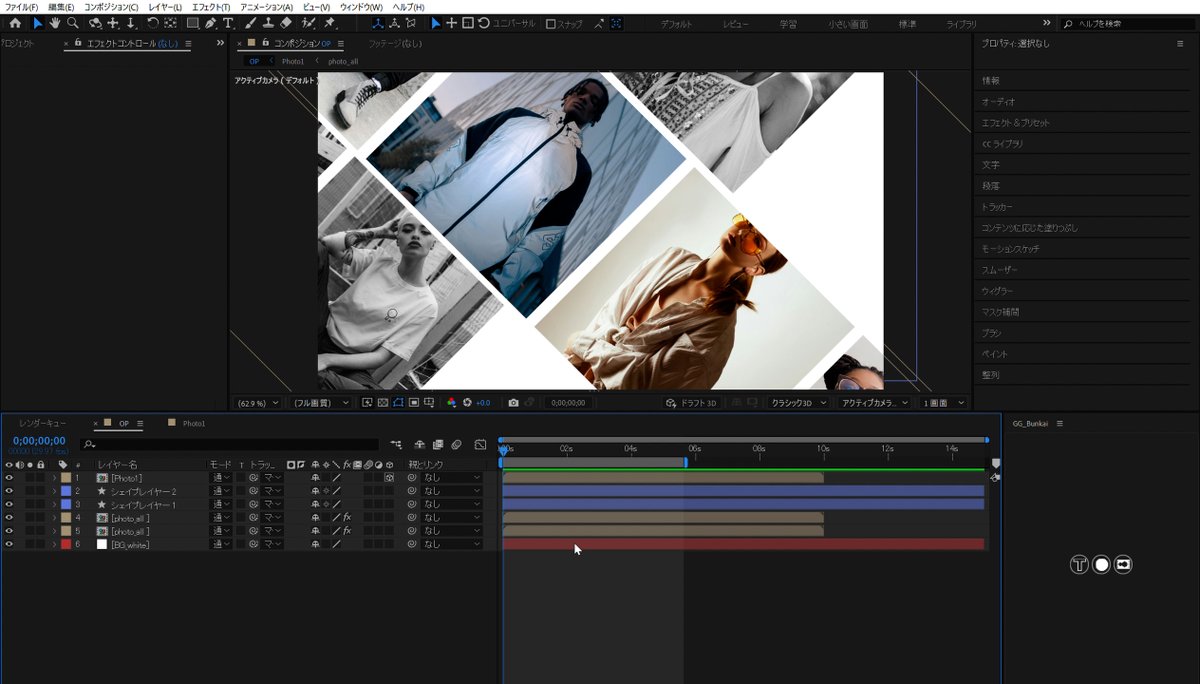Toggle the ドラフト 3D button

point(692,402)
